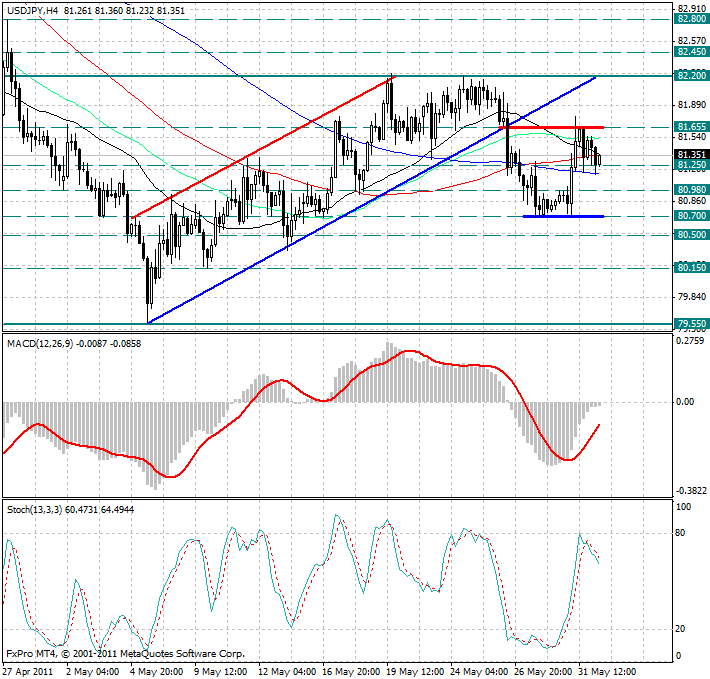Click the 4 May 20:00 time label

point(157,671)
